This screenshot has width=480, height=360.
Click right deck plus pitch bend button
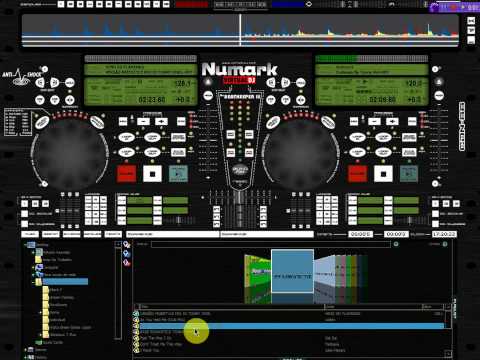(x=392, y=121)
